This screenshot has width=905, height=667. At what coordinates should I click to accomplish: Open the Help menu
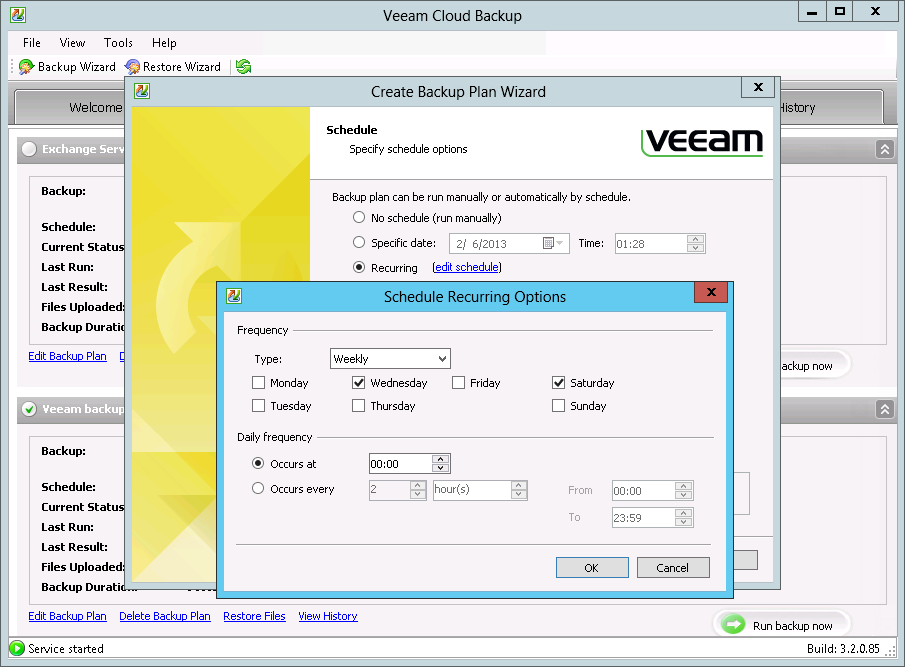point(164,43)
